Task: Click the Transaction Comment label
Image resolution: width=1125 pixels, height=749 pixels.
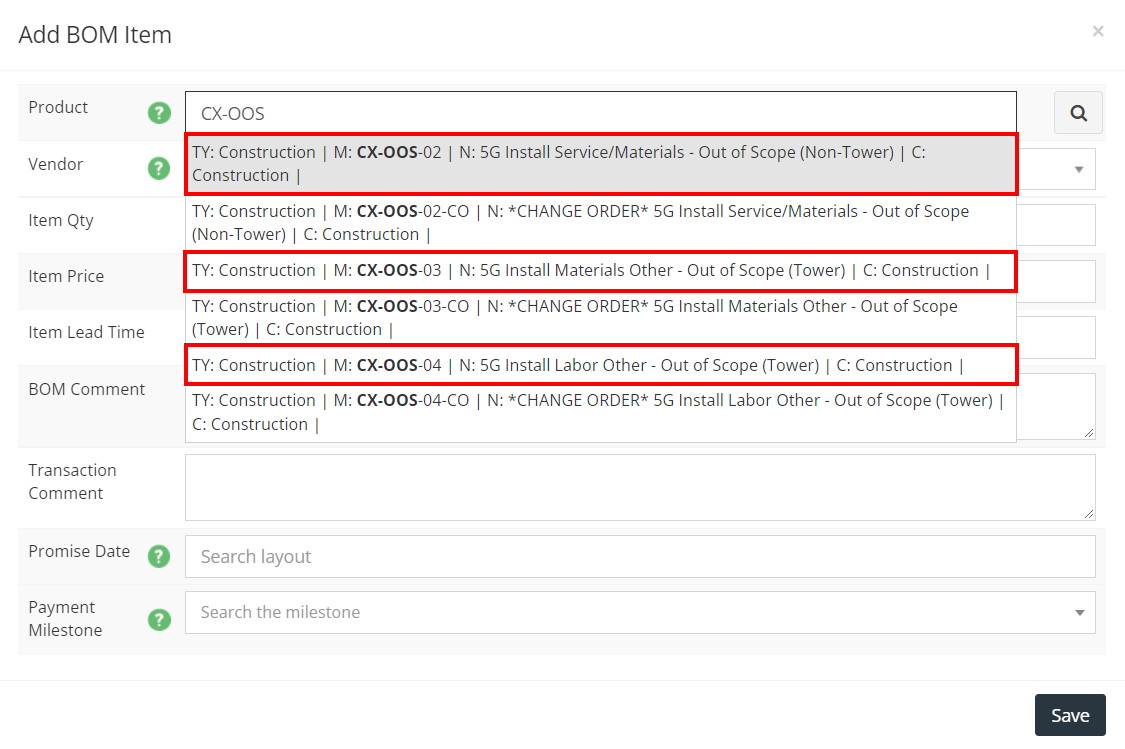Action: (72, 481)
